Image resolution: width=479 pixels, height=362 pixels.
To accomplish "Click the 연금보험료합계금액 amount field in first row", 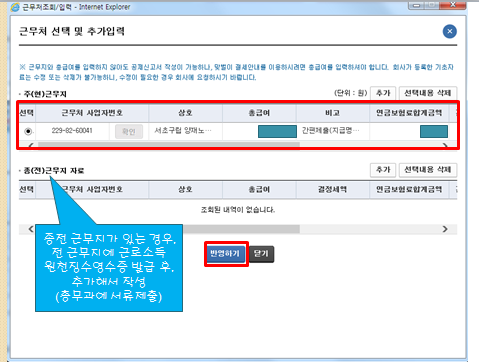I will click(434, 131).
